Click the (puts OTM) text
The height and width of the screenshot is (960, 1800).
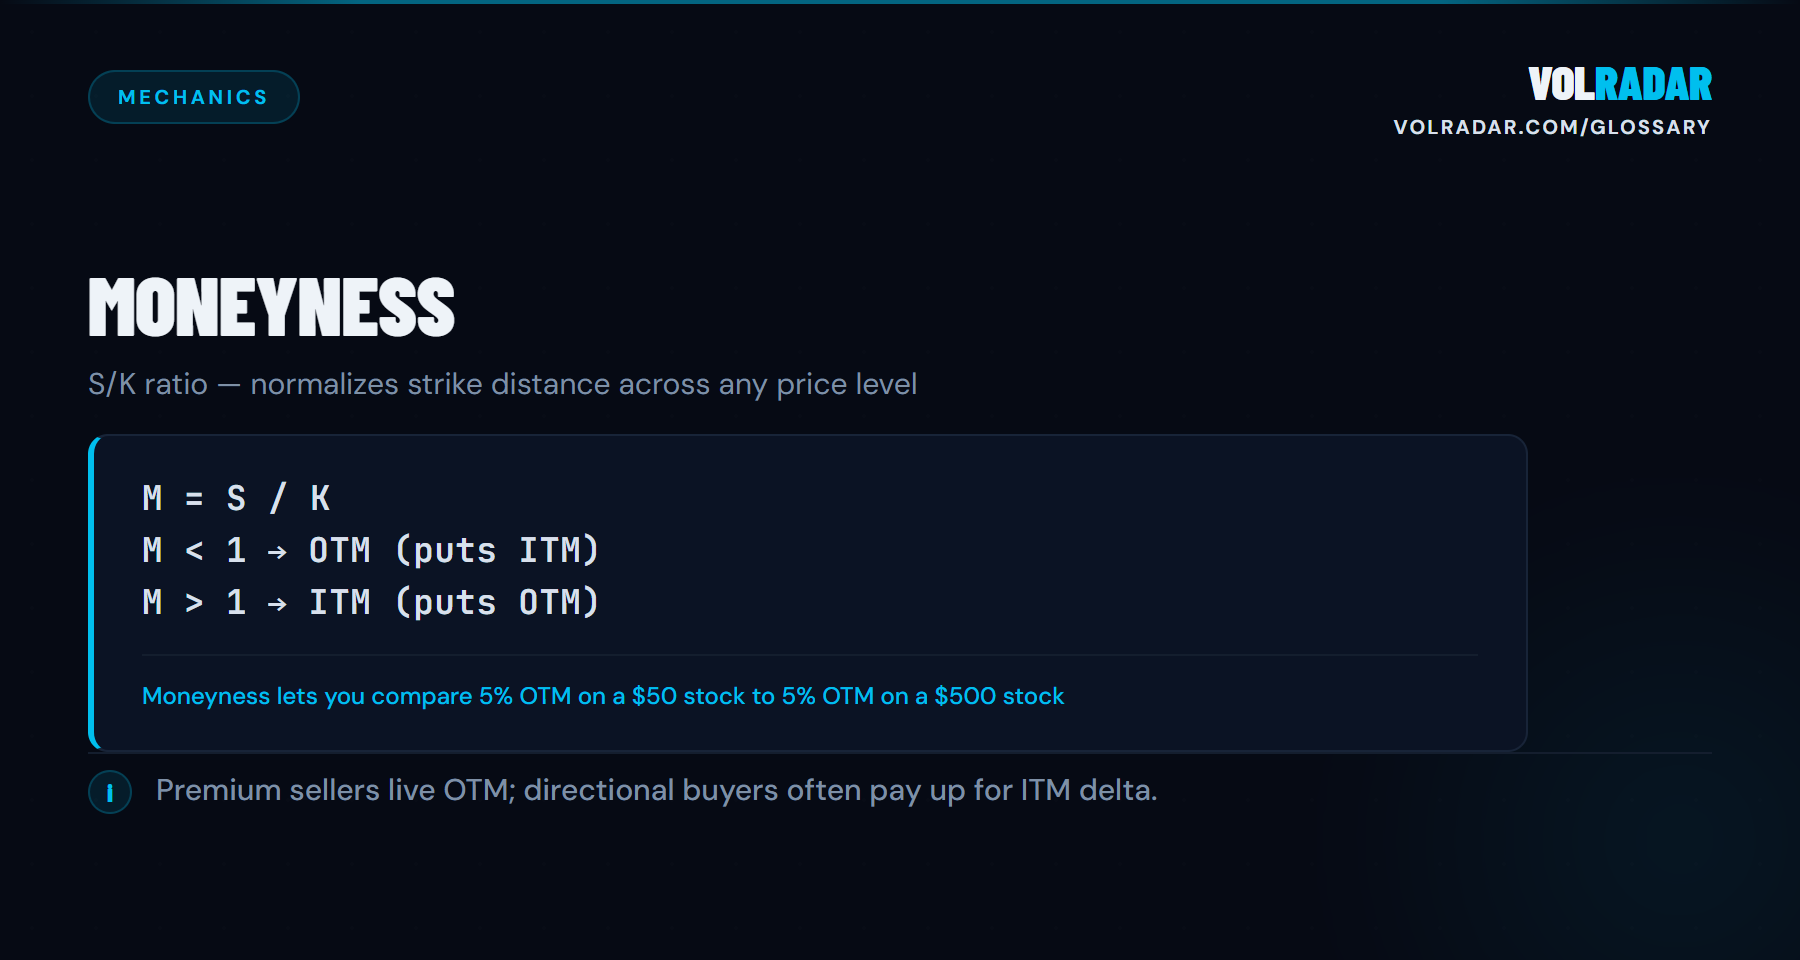pyautogui.click(x=497, y=602)
